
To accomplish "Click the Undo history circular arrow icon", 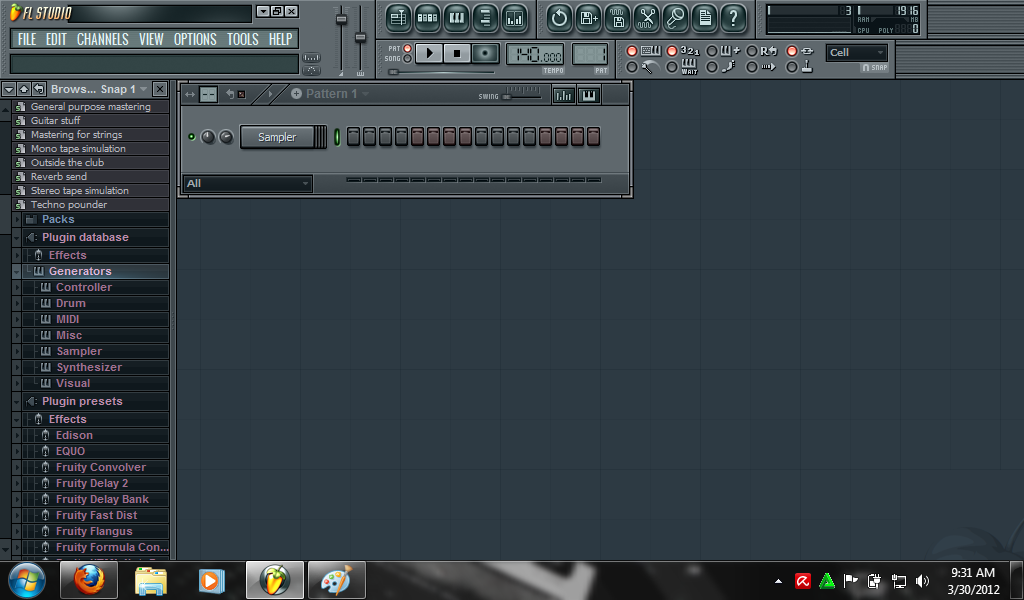I will click(x=559, y=18).
